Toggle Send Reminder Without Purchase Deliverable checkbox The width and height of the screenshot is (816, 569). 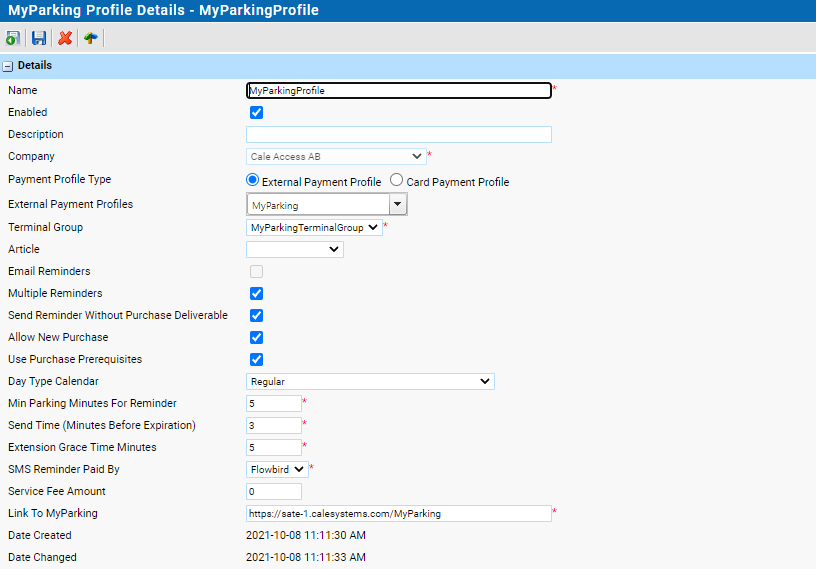[257, 315]
